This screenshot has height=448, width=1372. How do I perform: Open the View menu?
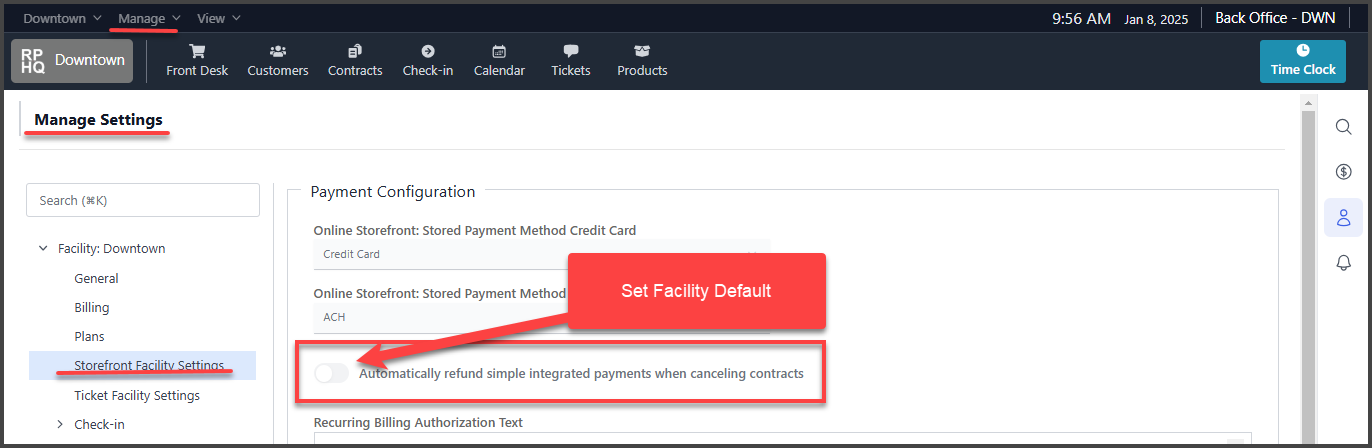(218, 18)
